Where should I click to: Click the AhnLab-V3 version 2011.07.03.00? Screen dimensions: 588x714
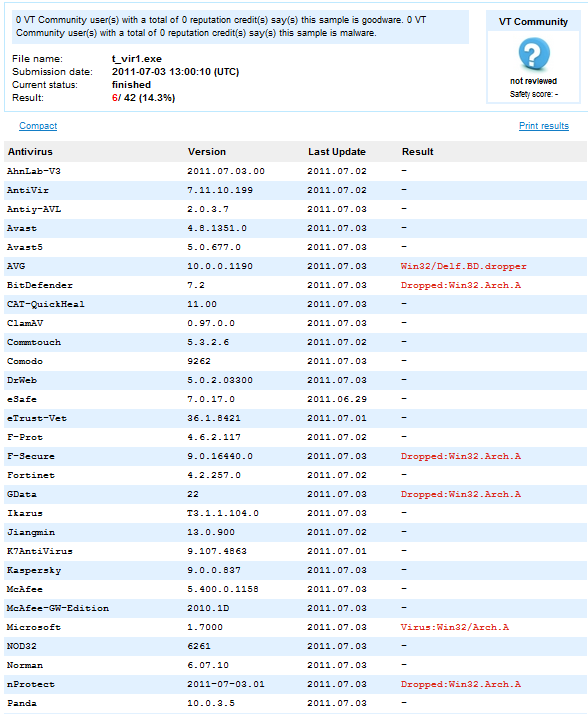(226, 171)
